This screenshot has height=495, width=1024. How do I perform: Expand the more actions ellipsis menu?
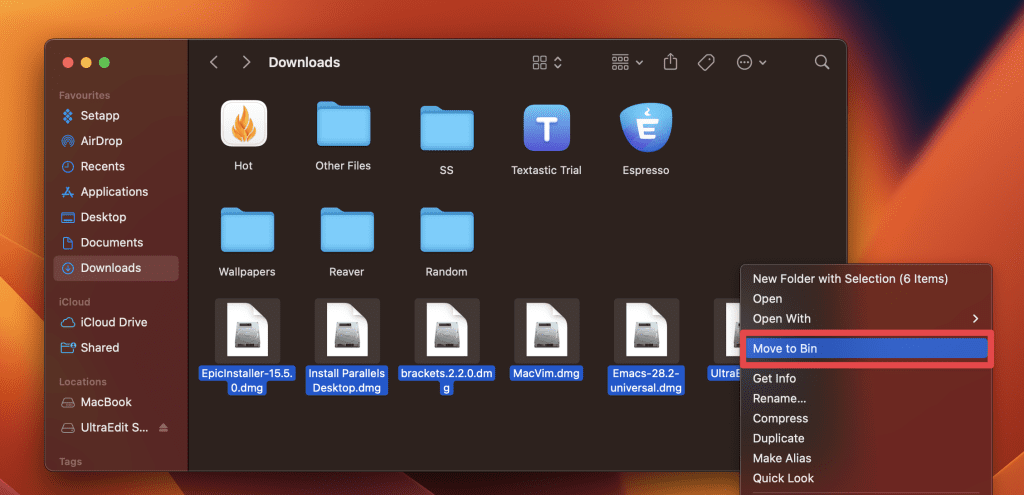tap(751, 62)
